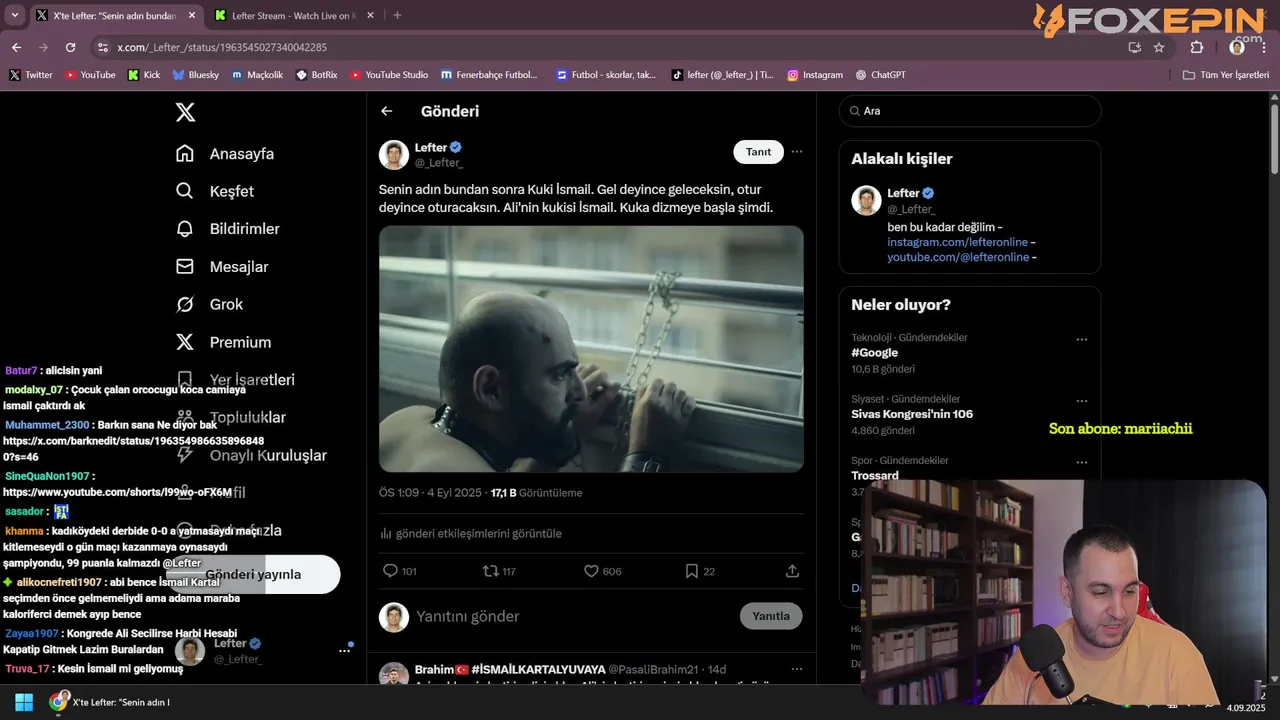Close the X'te Lefter tab
Viewport: 1280px width, 720px height.
pos(192,16)
